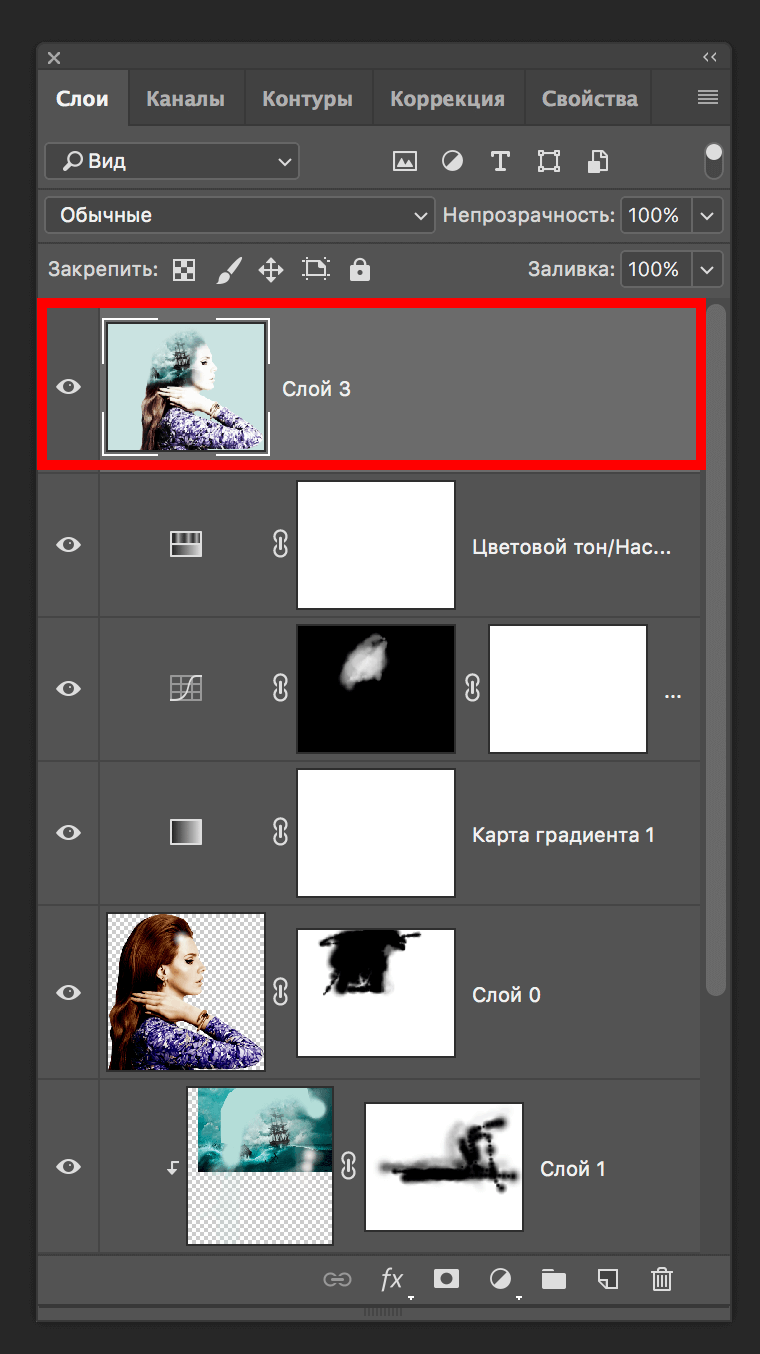The image size is (760, 1354).
Task: Click the Заливка fill value field
Action: (x=655, y=270)
